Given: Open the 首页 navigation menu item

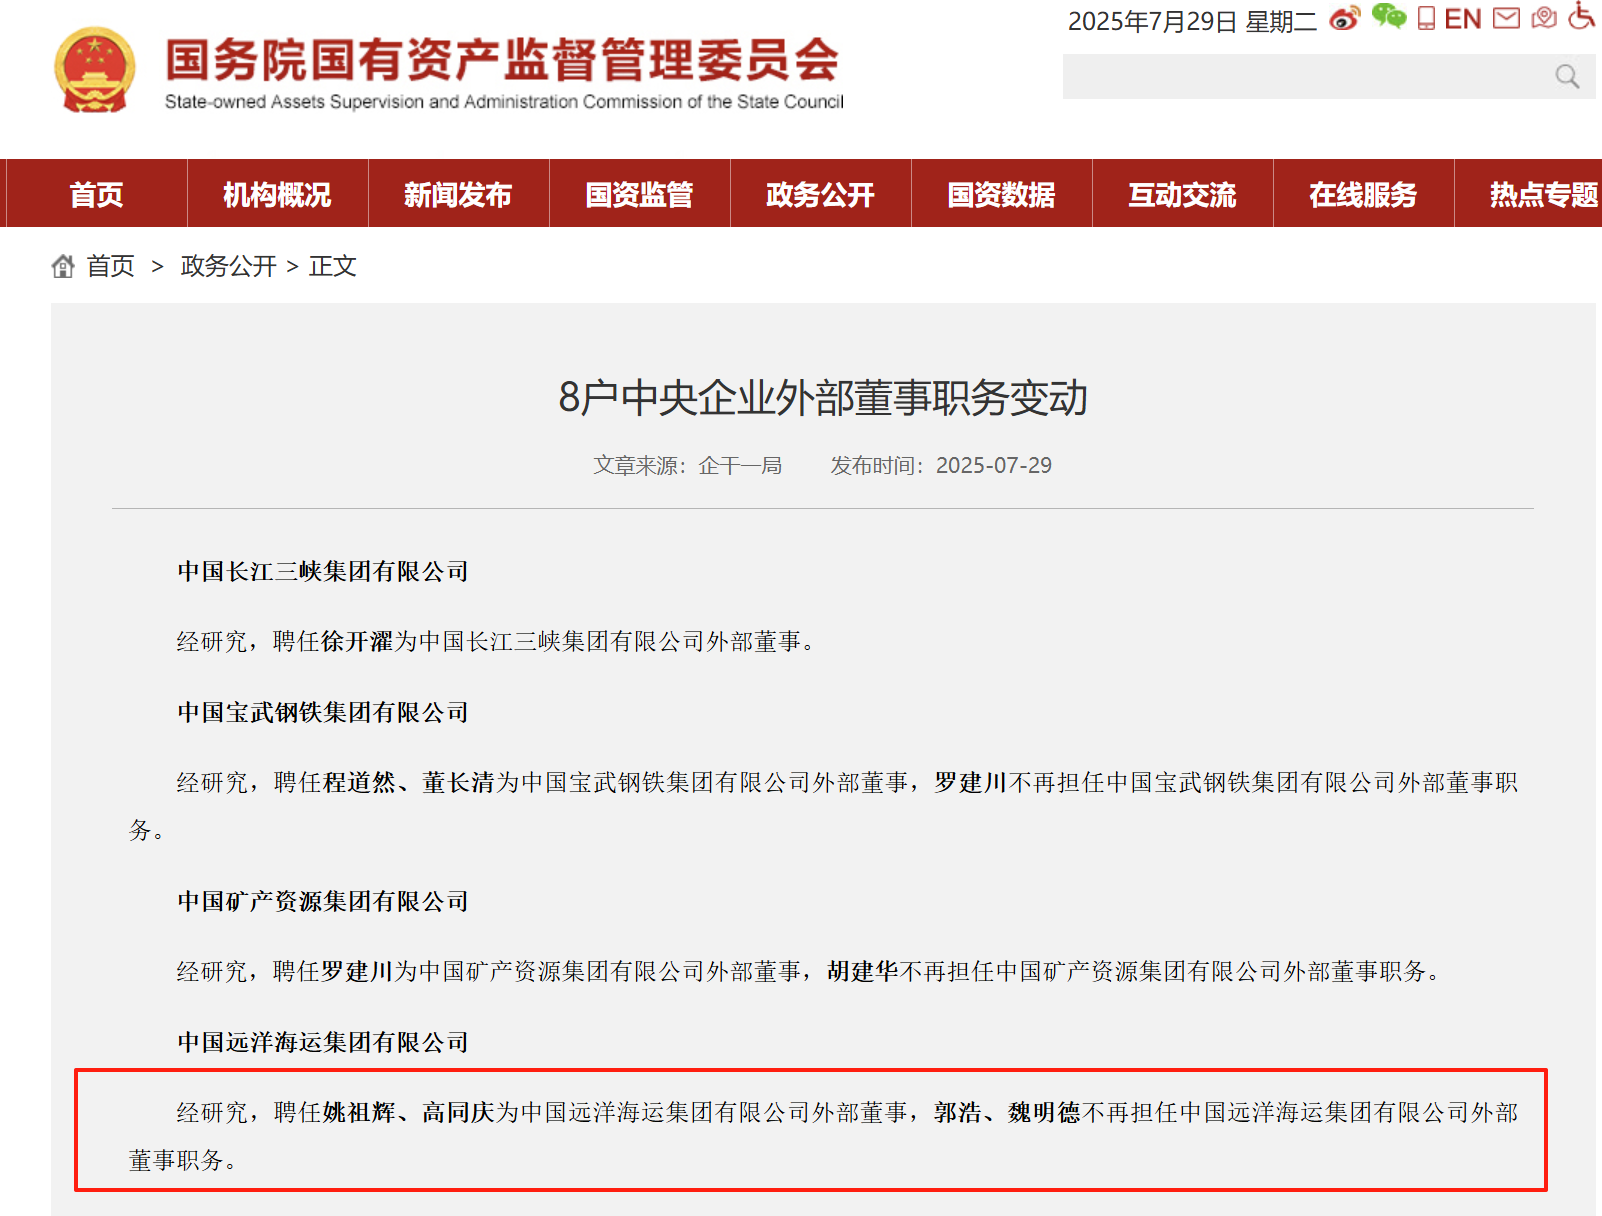Looking at the screenshot, I should 97,194.
